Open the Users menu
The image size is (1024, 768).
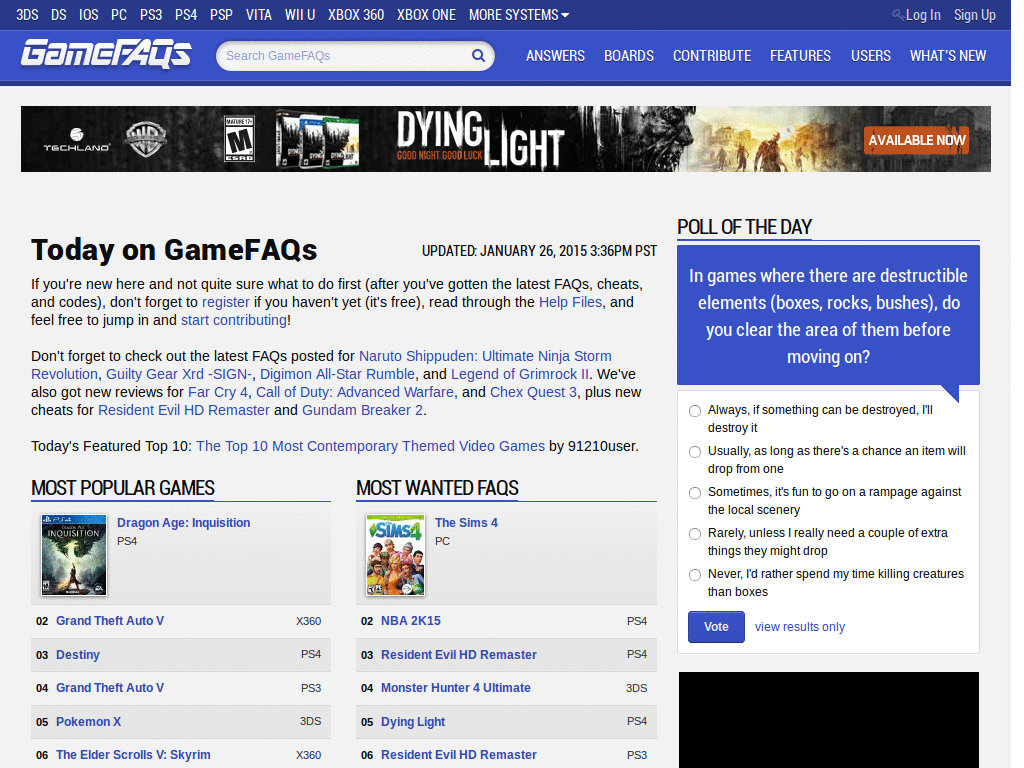click(871, 56)
